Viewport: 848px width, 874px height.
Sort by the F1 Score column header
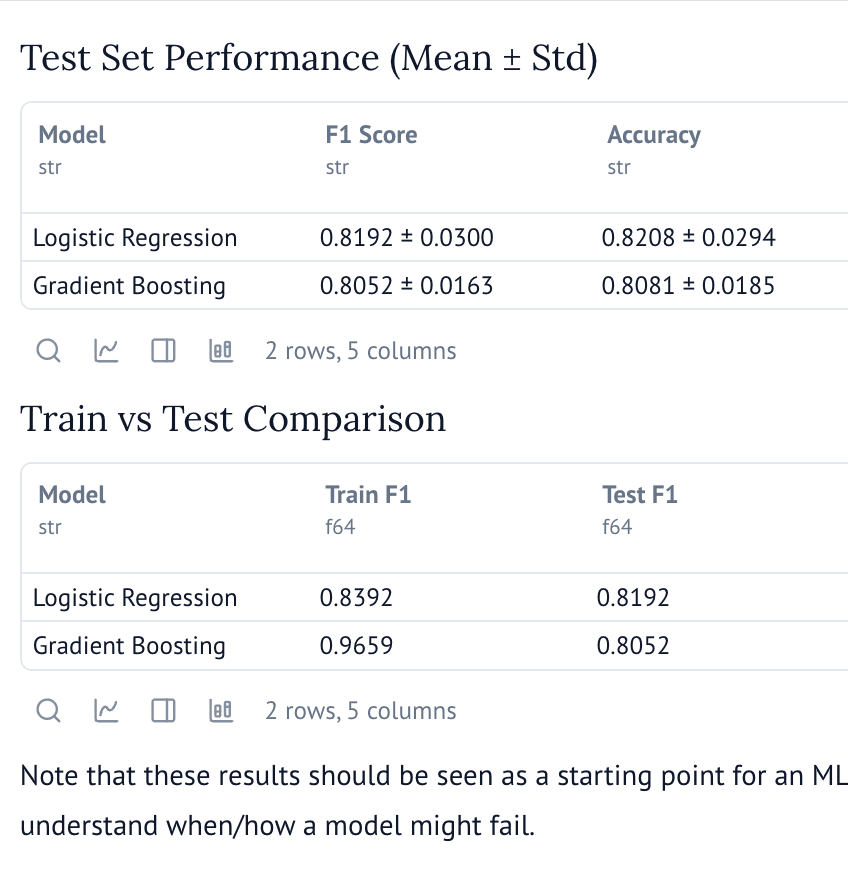[370, 134]
